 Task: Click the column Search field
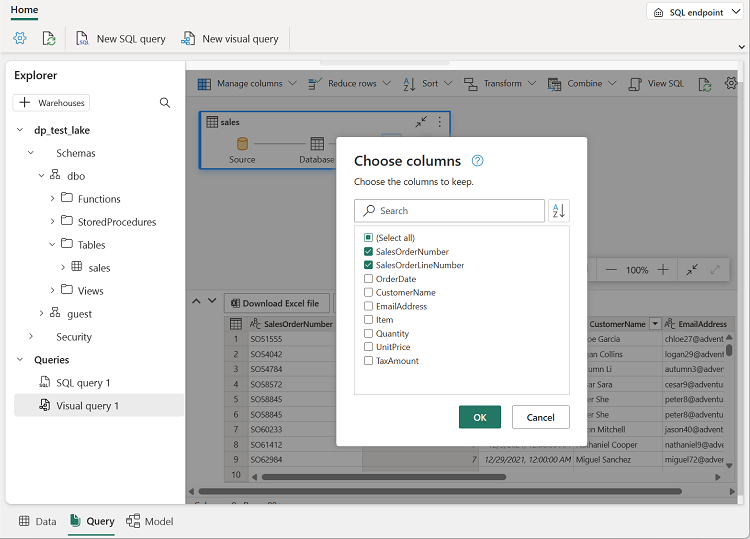(449, 210)
